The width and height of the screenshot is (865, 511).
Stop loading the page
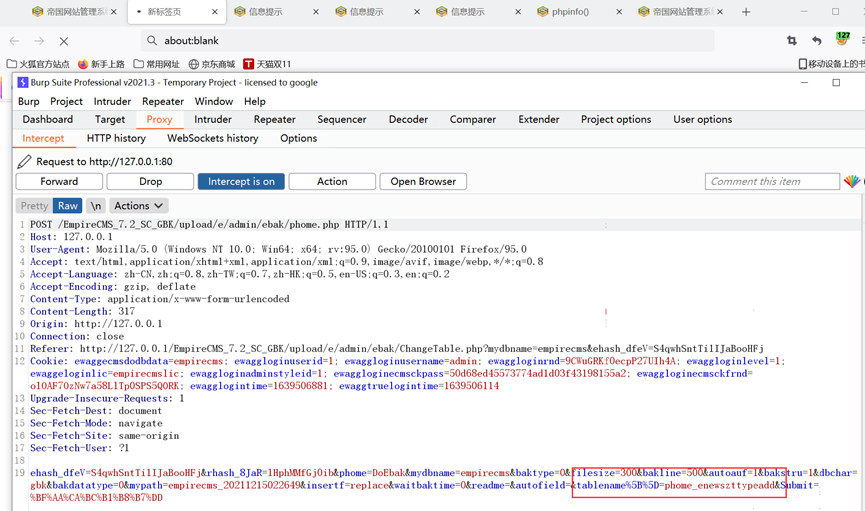pos(63,41)
